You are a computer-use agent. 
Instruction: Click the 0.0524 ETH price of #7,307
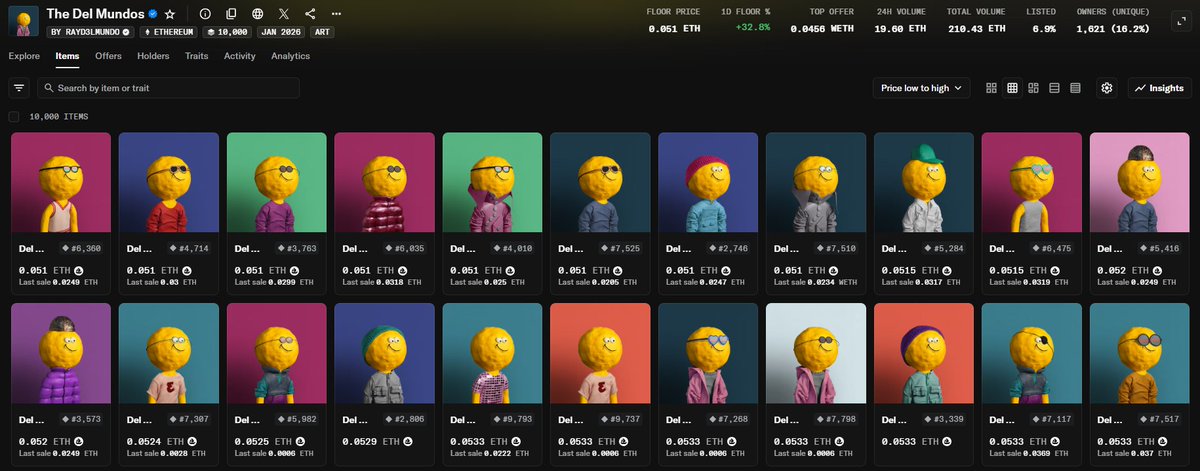[x=154, y=441]
